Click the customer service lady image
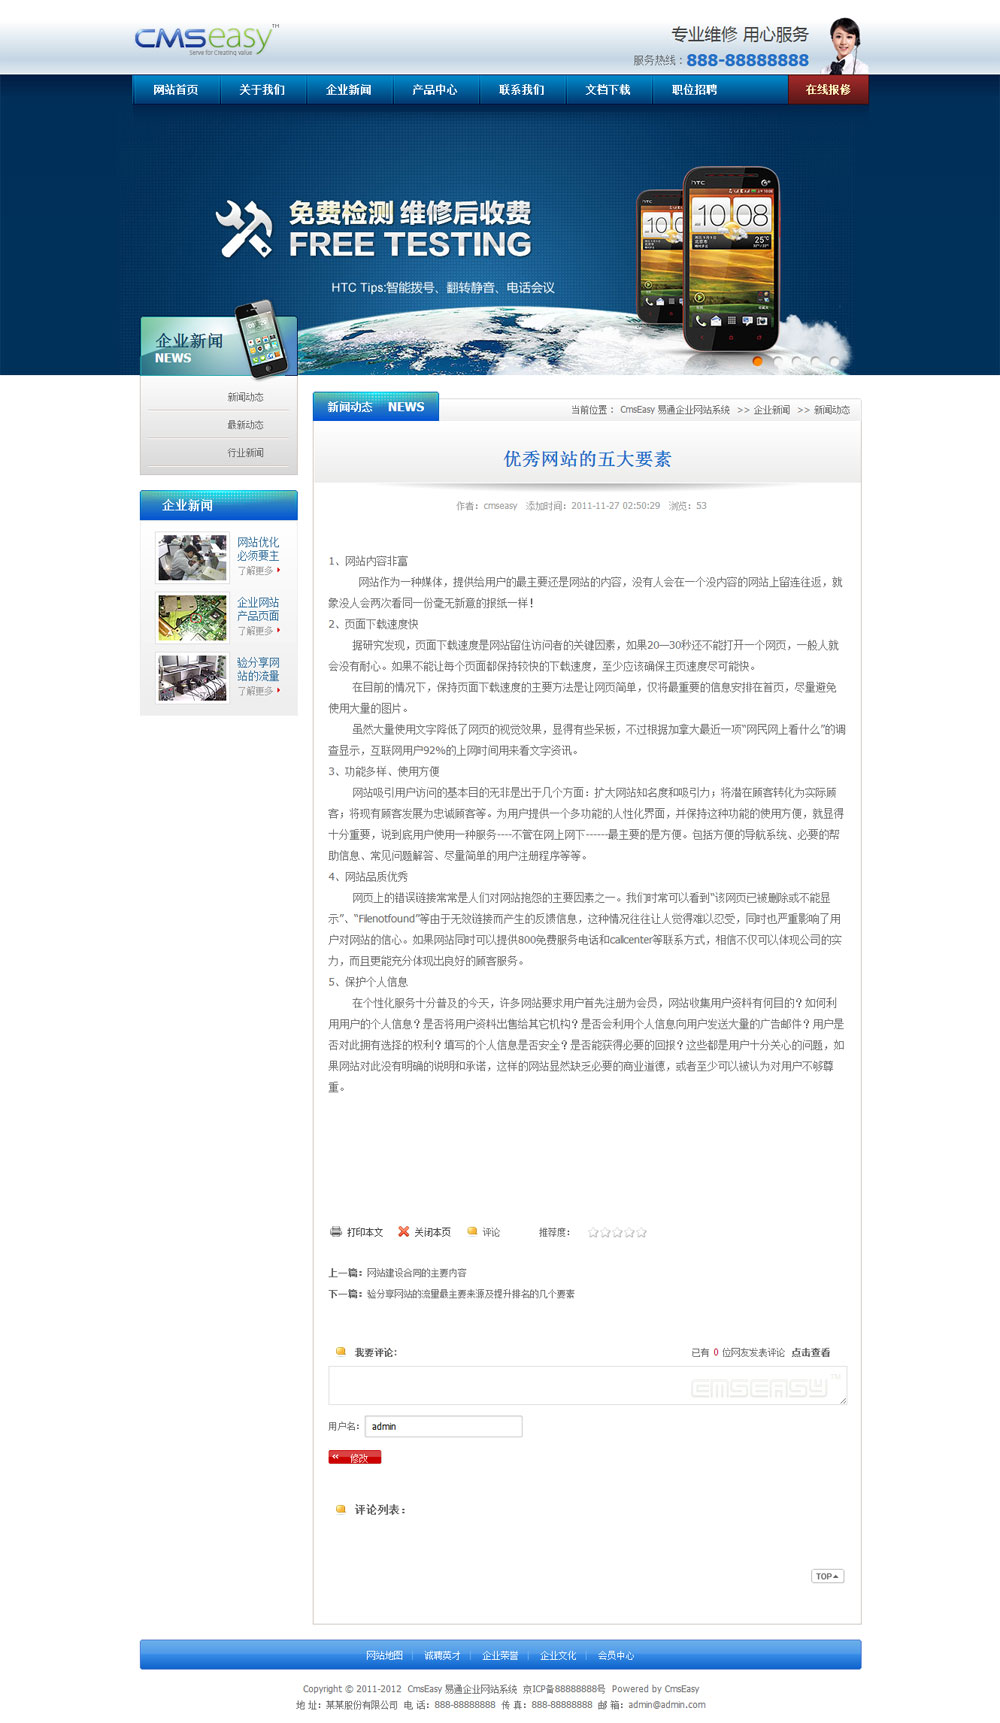Screen dimensions: 1000x1723 843,46
